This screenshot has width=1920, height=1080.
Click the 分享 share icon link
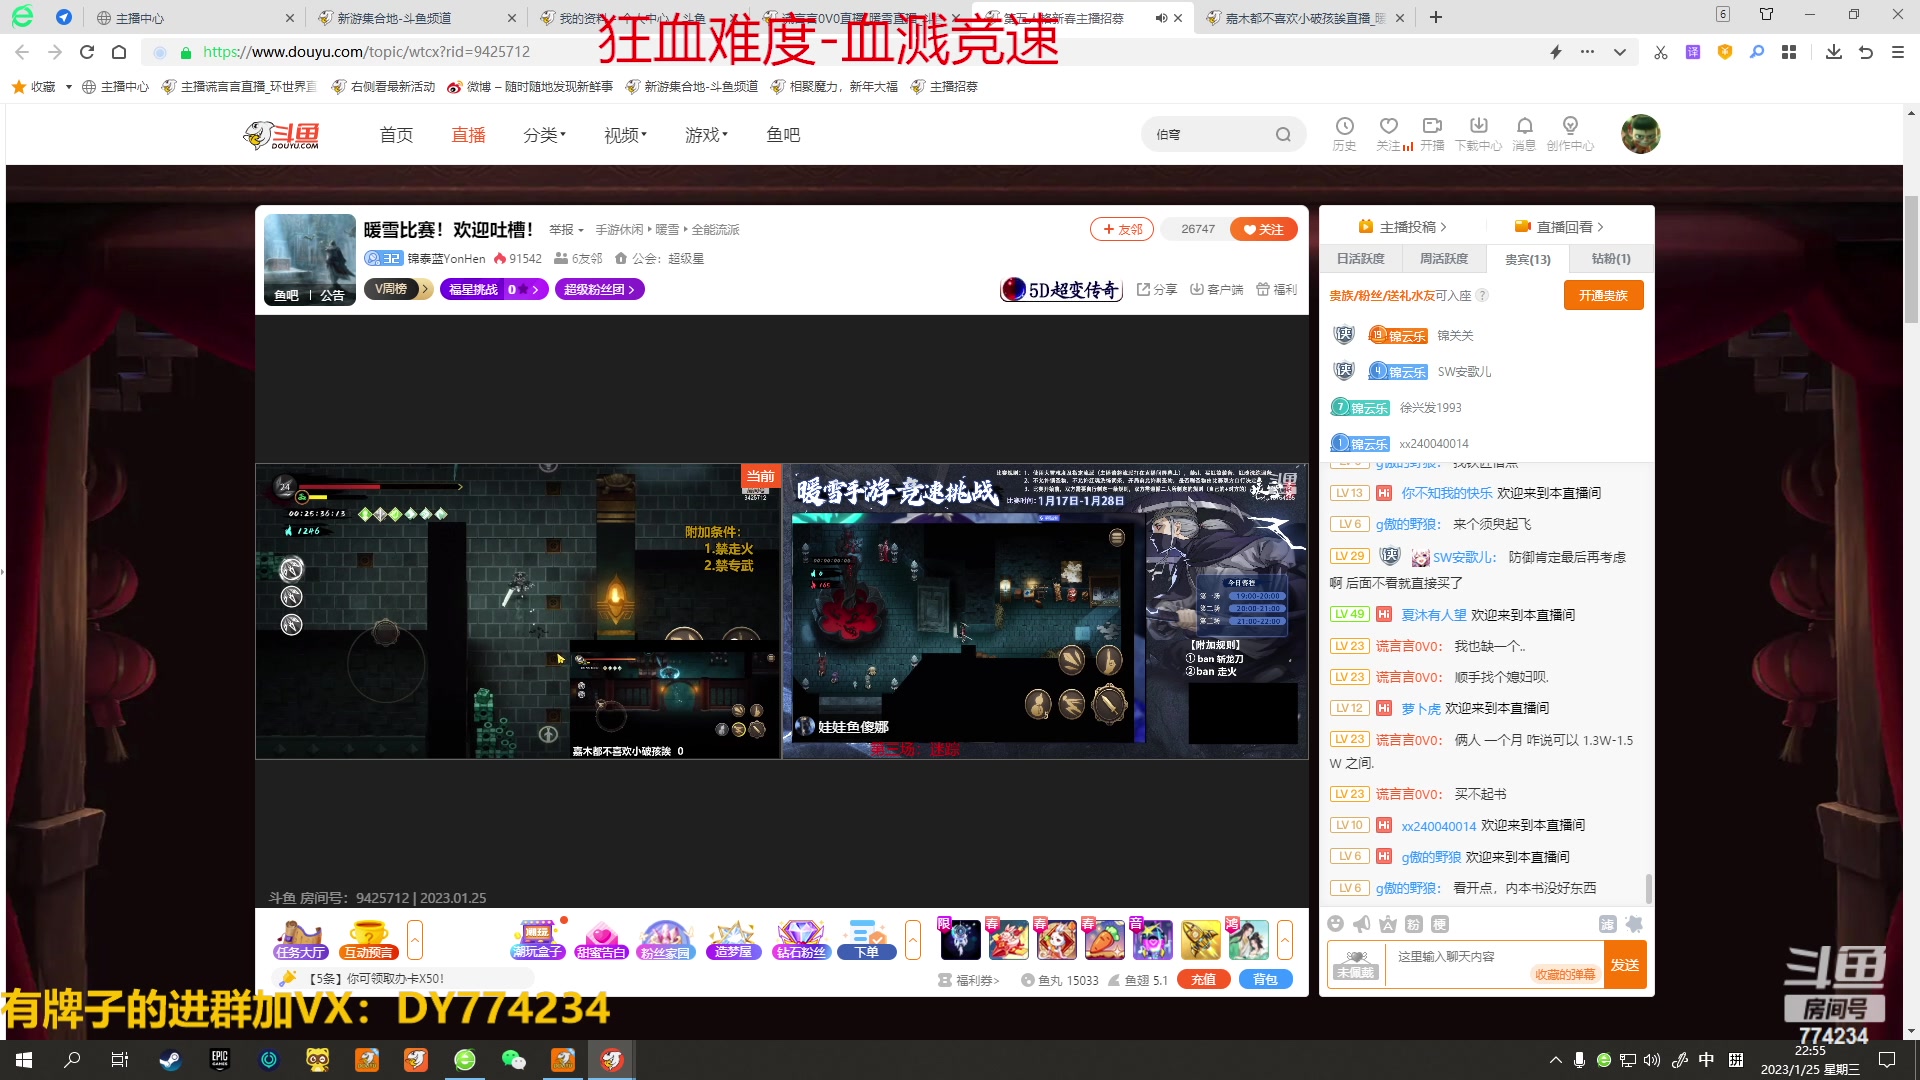coord(1157,289)
